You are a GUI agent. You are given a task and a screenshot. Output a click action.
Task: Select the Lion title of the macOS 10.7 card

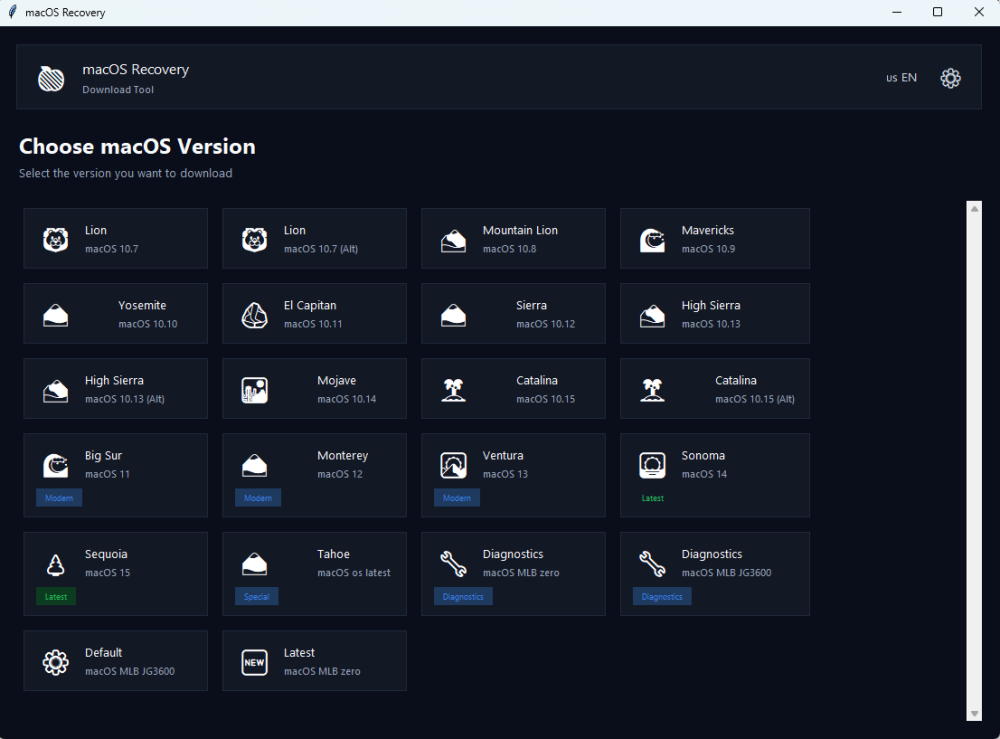[x=96, y=230]
